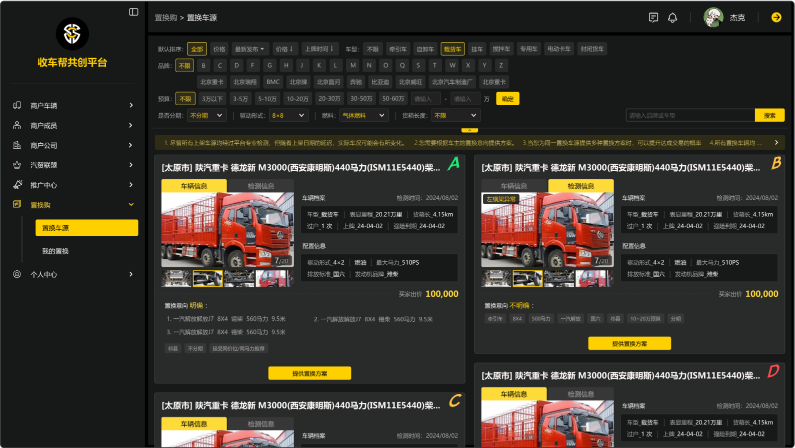Click the 个人中心 profile icon
This screenshot has width=795, height=448.
(x=17, y=274)
